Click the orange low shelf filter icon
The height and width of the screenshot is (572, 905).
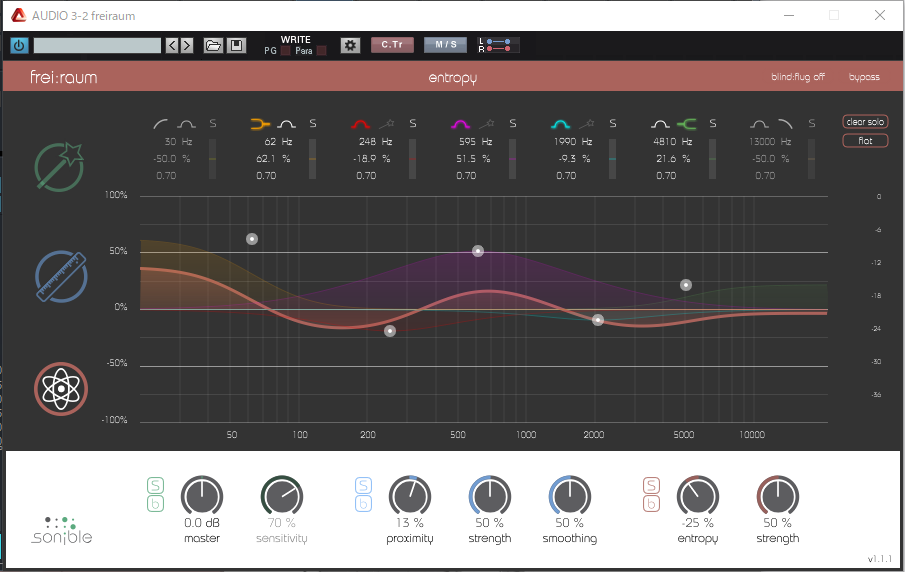260,124
